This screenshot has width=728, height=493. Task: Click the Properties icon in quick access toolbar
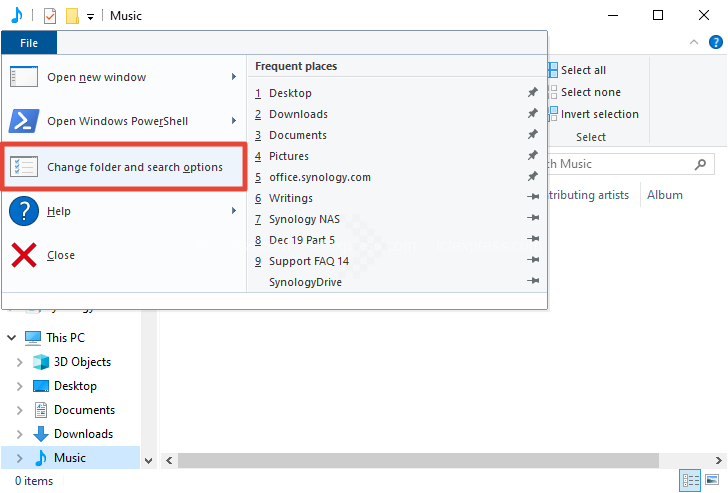49,15
